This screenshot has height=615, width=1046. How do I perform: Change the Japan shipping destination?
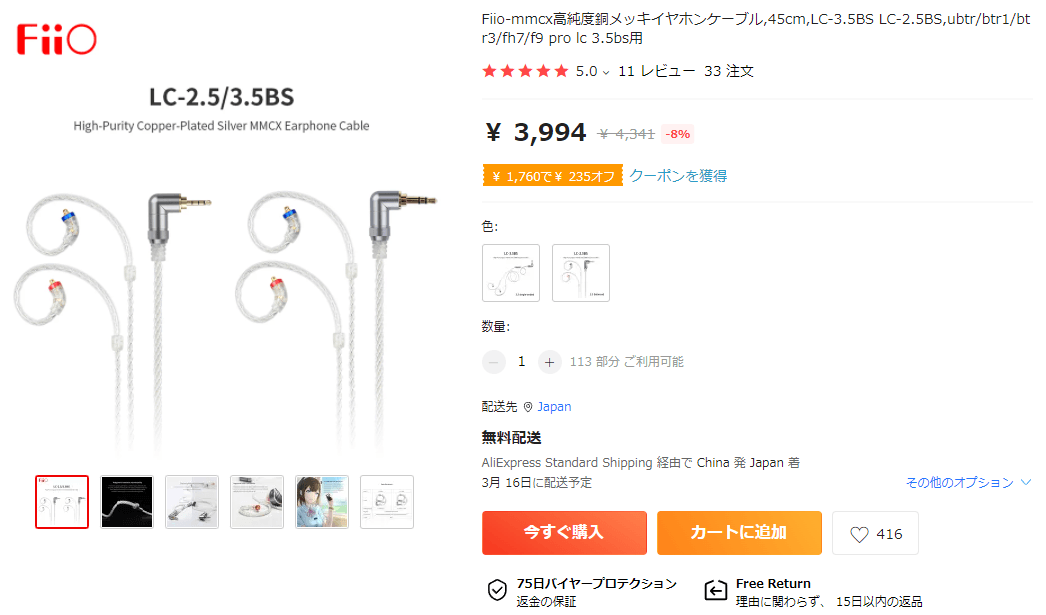click(554, 407)
